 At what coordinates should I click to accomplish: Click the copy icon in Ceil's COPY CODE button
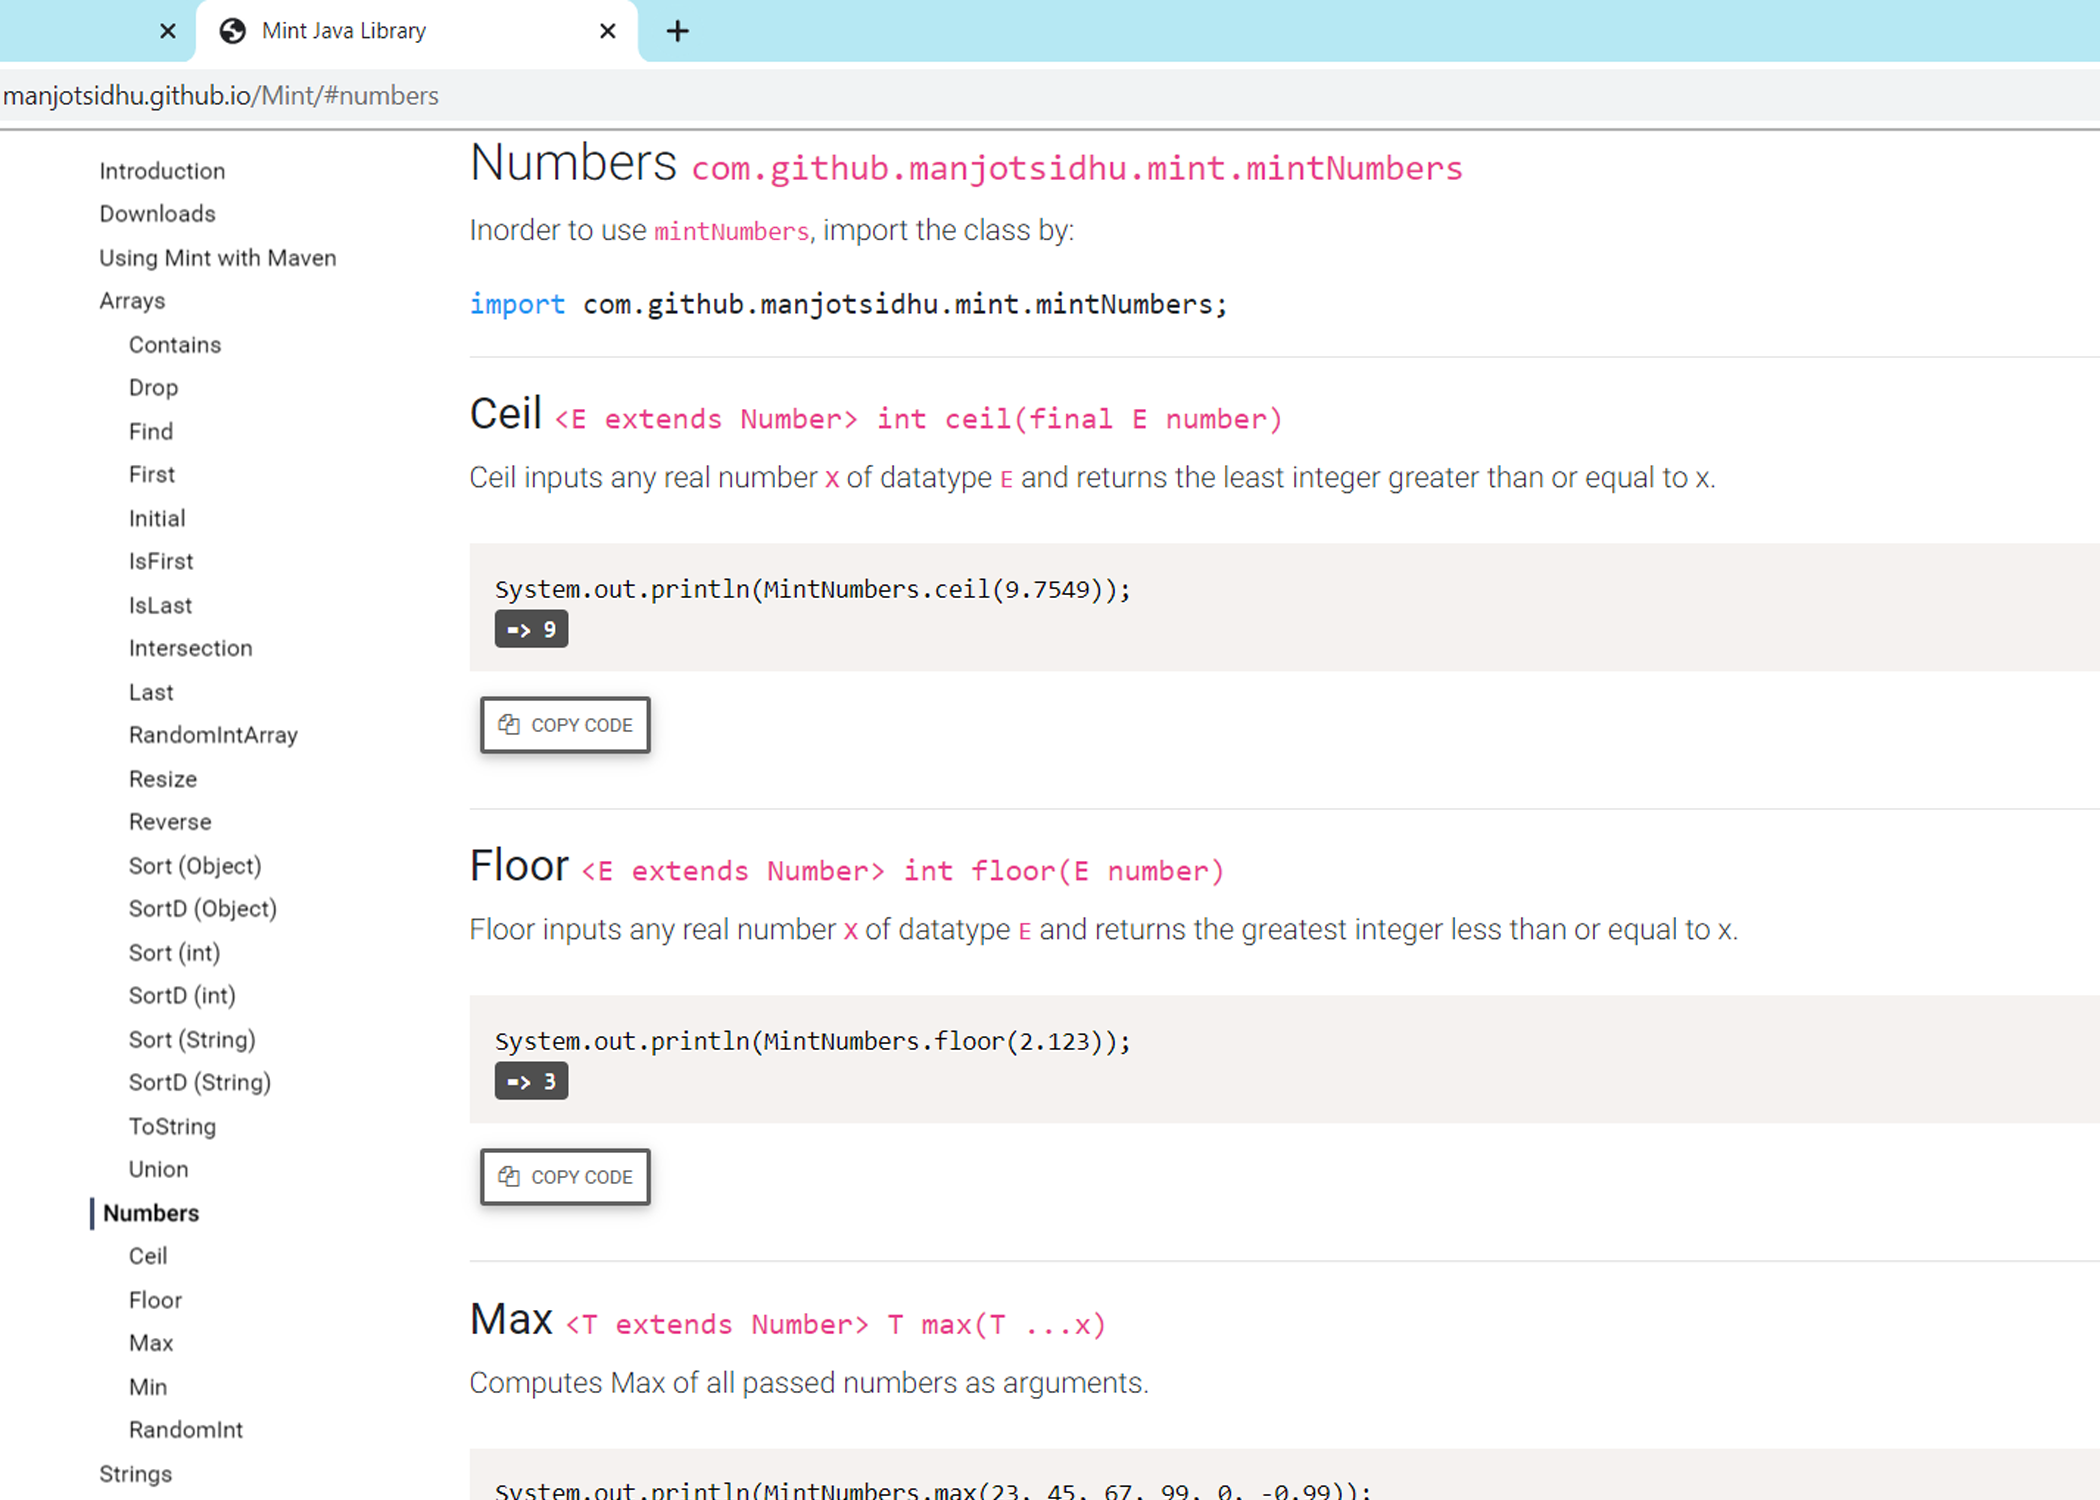[509, 724]
